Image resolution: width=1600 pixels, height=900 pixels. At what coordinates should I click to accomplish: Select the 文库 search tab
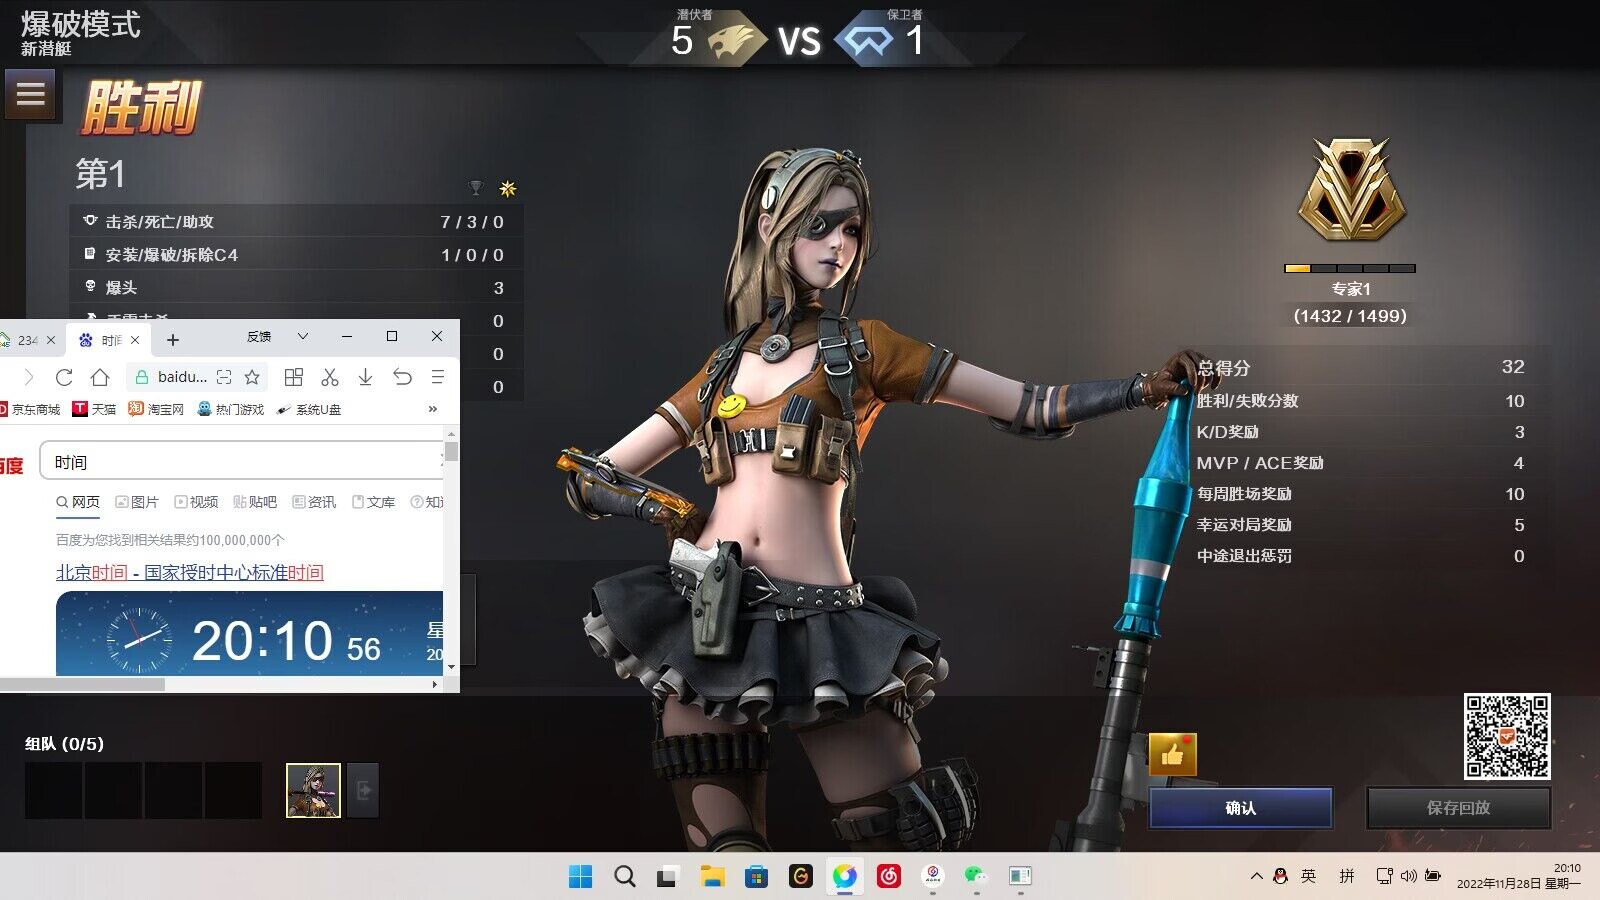(373, 502)
